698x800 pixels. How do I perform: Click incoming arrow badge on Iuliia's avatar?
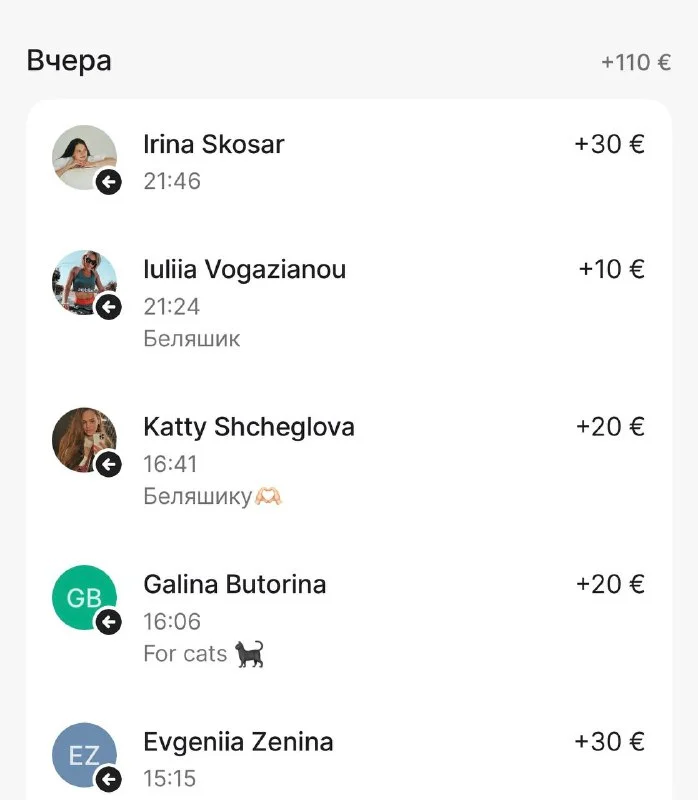[x=108, y=307]
